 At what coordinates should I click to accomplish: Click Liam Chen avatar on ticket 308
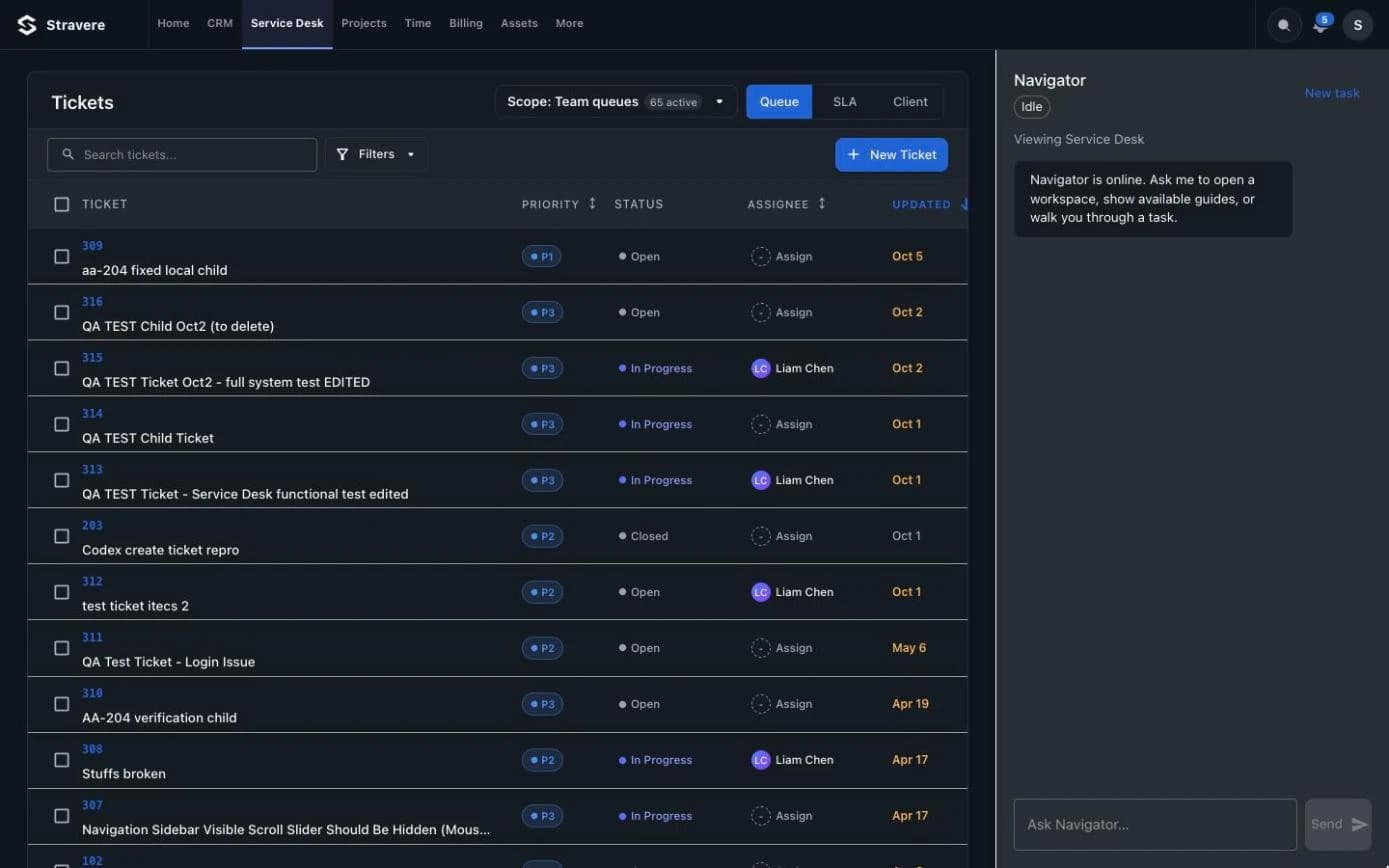pyautogui.click(x=761, y=760)
